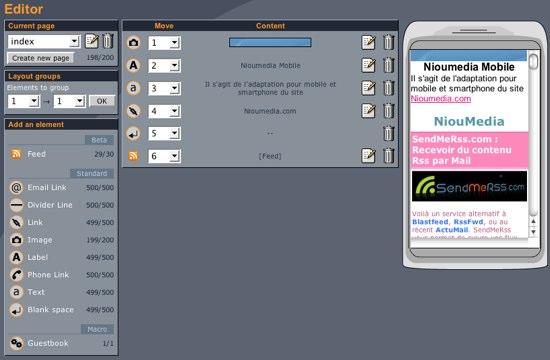The height and width of the screenshot is (360, 550).
Task: Edit the image element in row 1
Action: click(368, 42)
